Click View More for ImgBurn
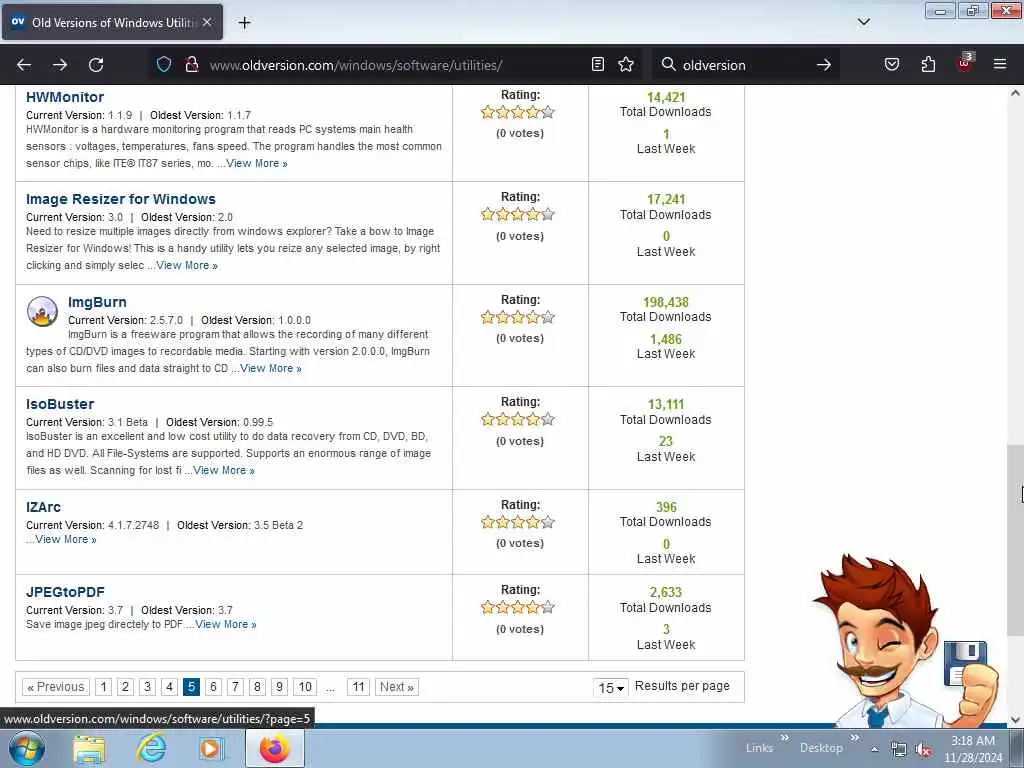This screenshot has height=768, width=1024. [x=270, y=368]
